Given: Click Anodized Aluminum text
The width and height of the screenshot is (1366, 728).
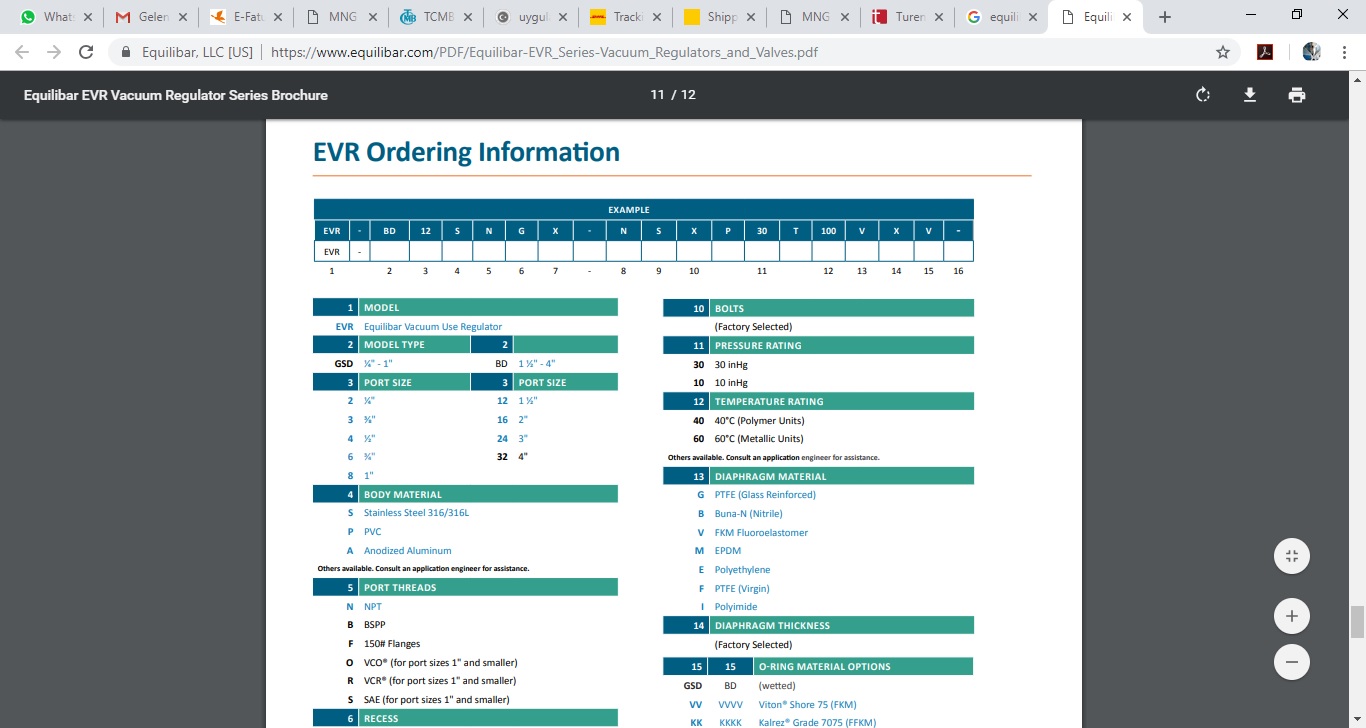Looking at the screenshot, I should (407, 550).
